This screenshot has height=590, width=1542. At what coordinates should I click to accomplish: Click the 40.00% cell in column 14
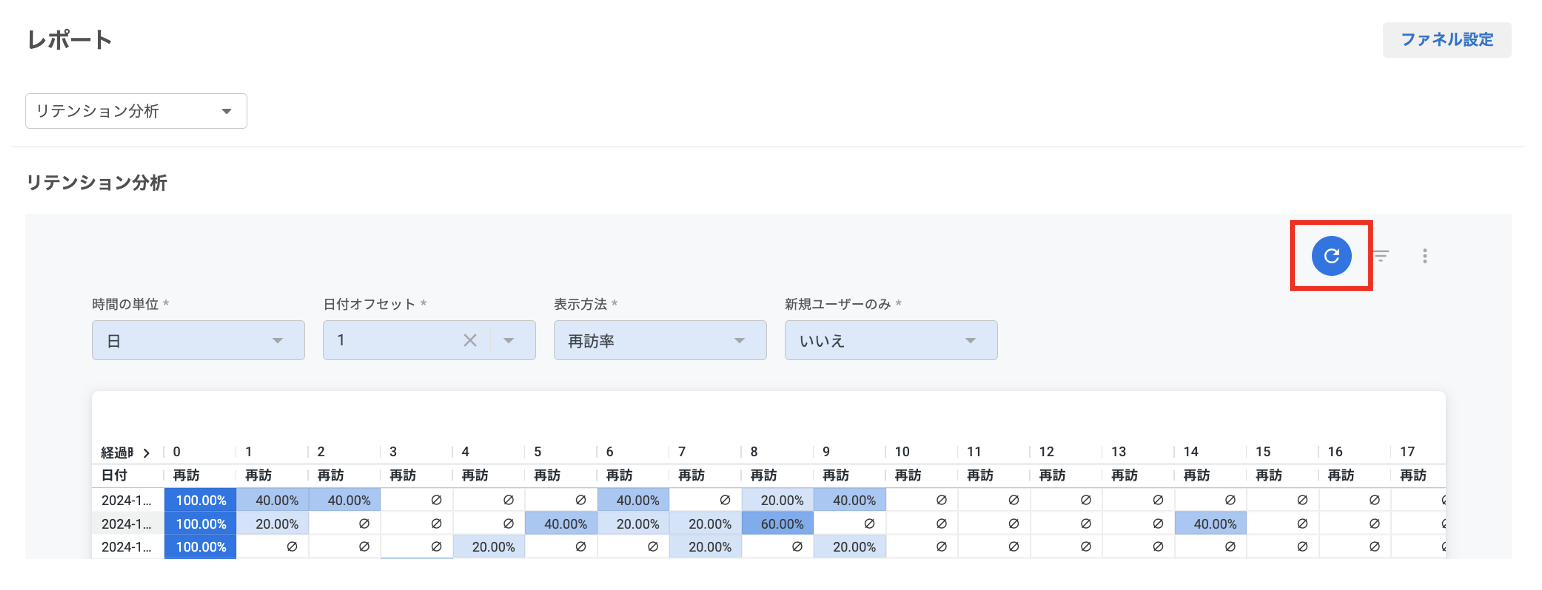click(1210, 523)
